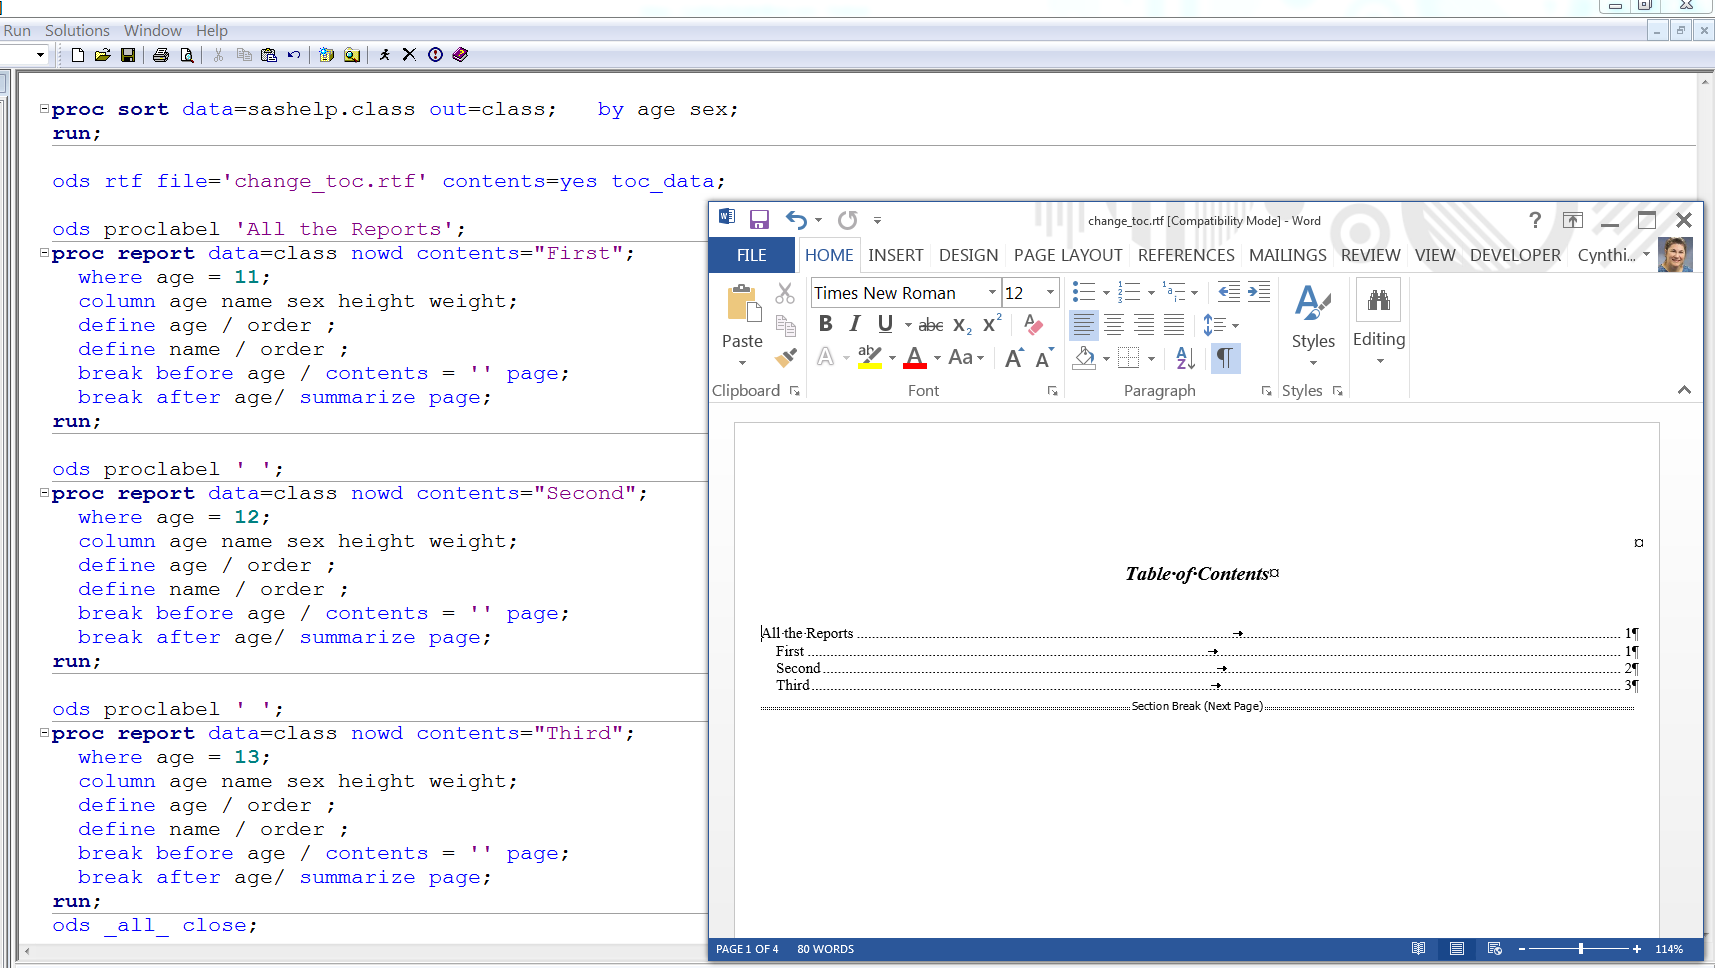Open the Times New Roman font dropdown

(992, 293)
